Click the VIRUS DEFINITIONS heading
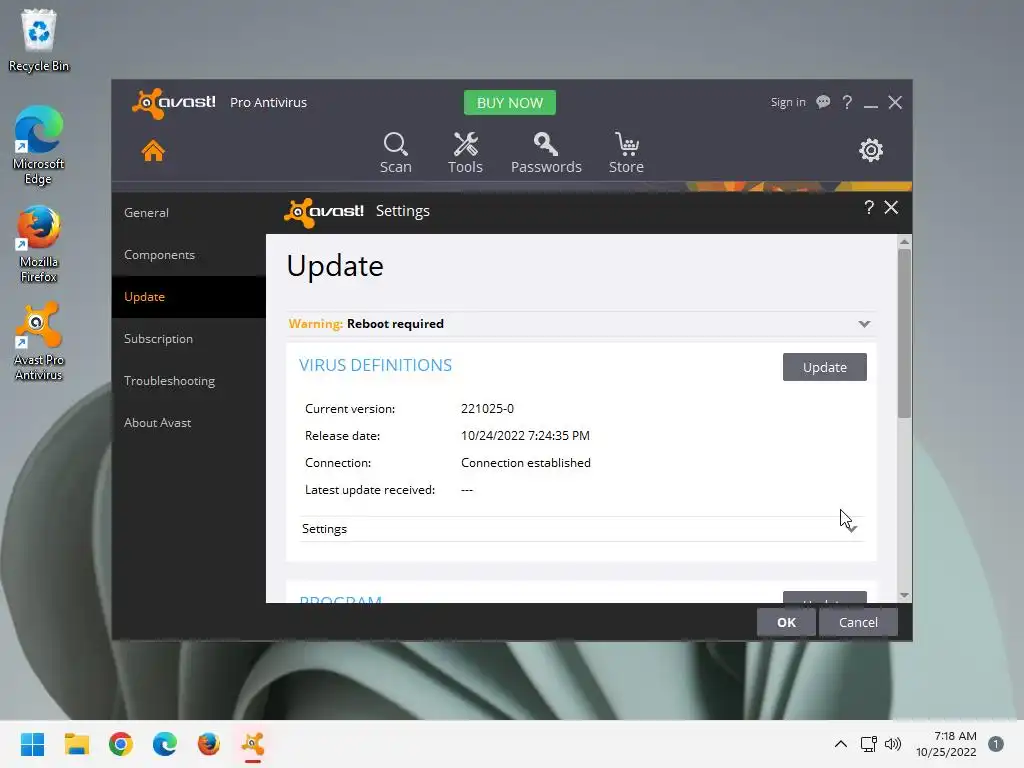 click(x=376, y=365)
